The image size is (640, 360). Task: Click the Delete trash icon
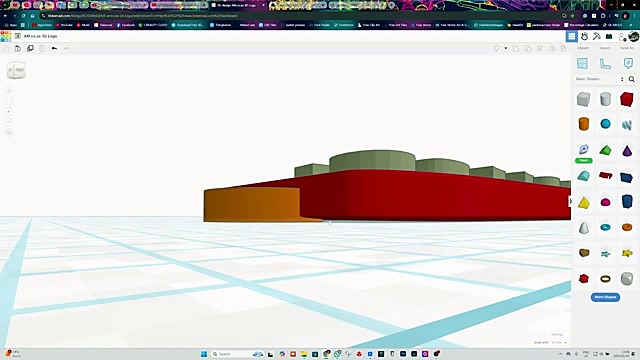point(42,49)
